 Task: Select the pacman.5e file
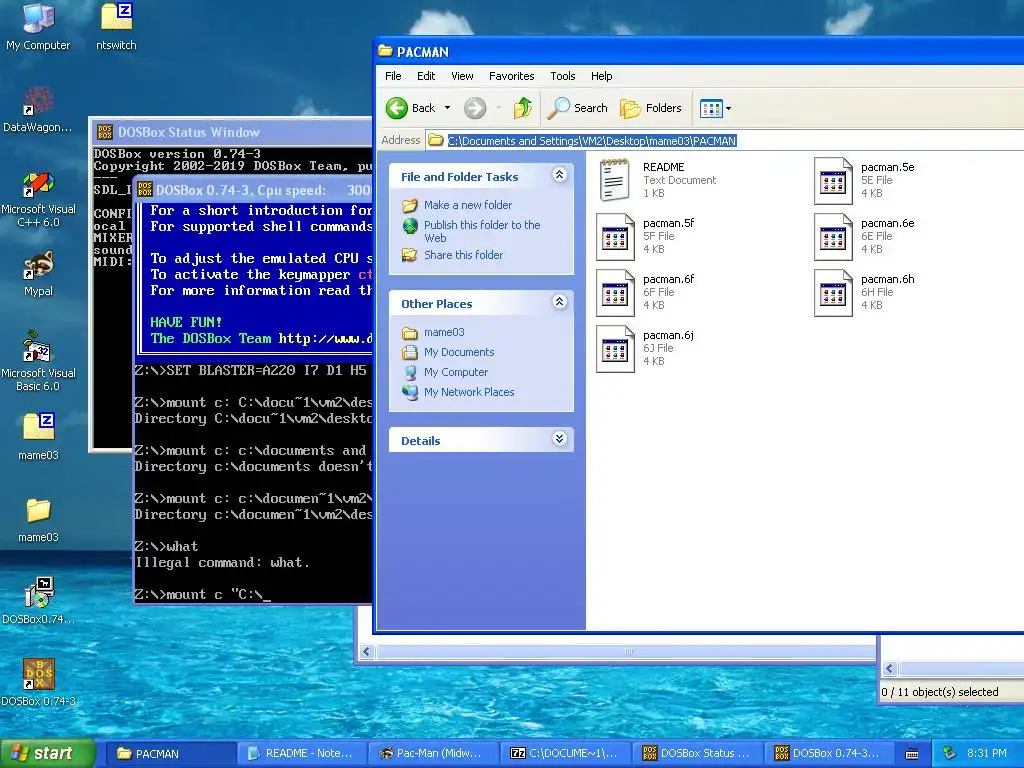(865, 180)
